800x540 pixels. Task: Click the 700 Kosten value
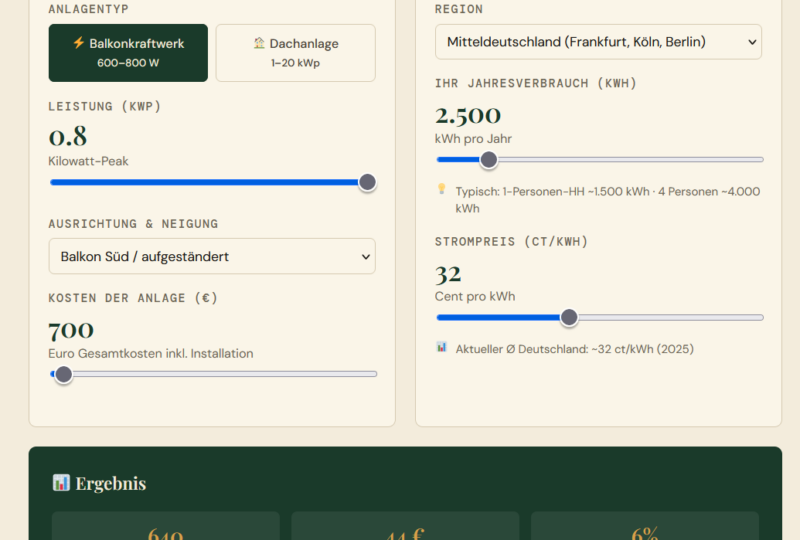(x=71, y=330)
